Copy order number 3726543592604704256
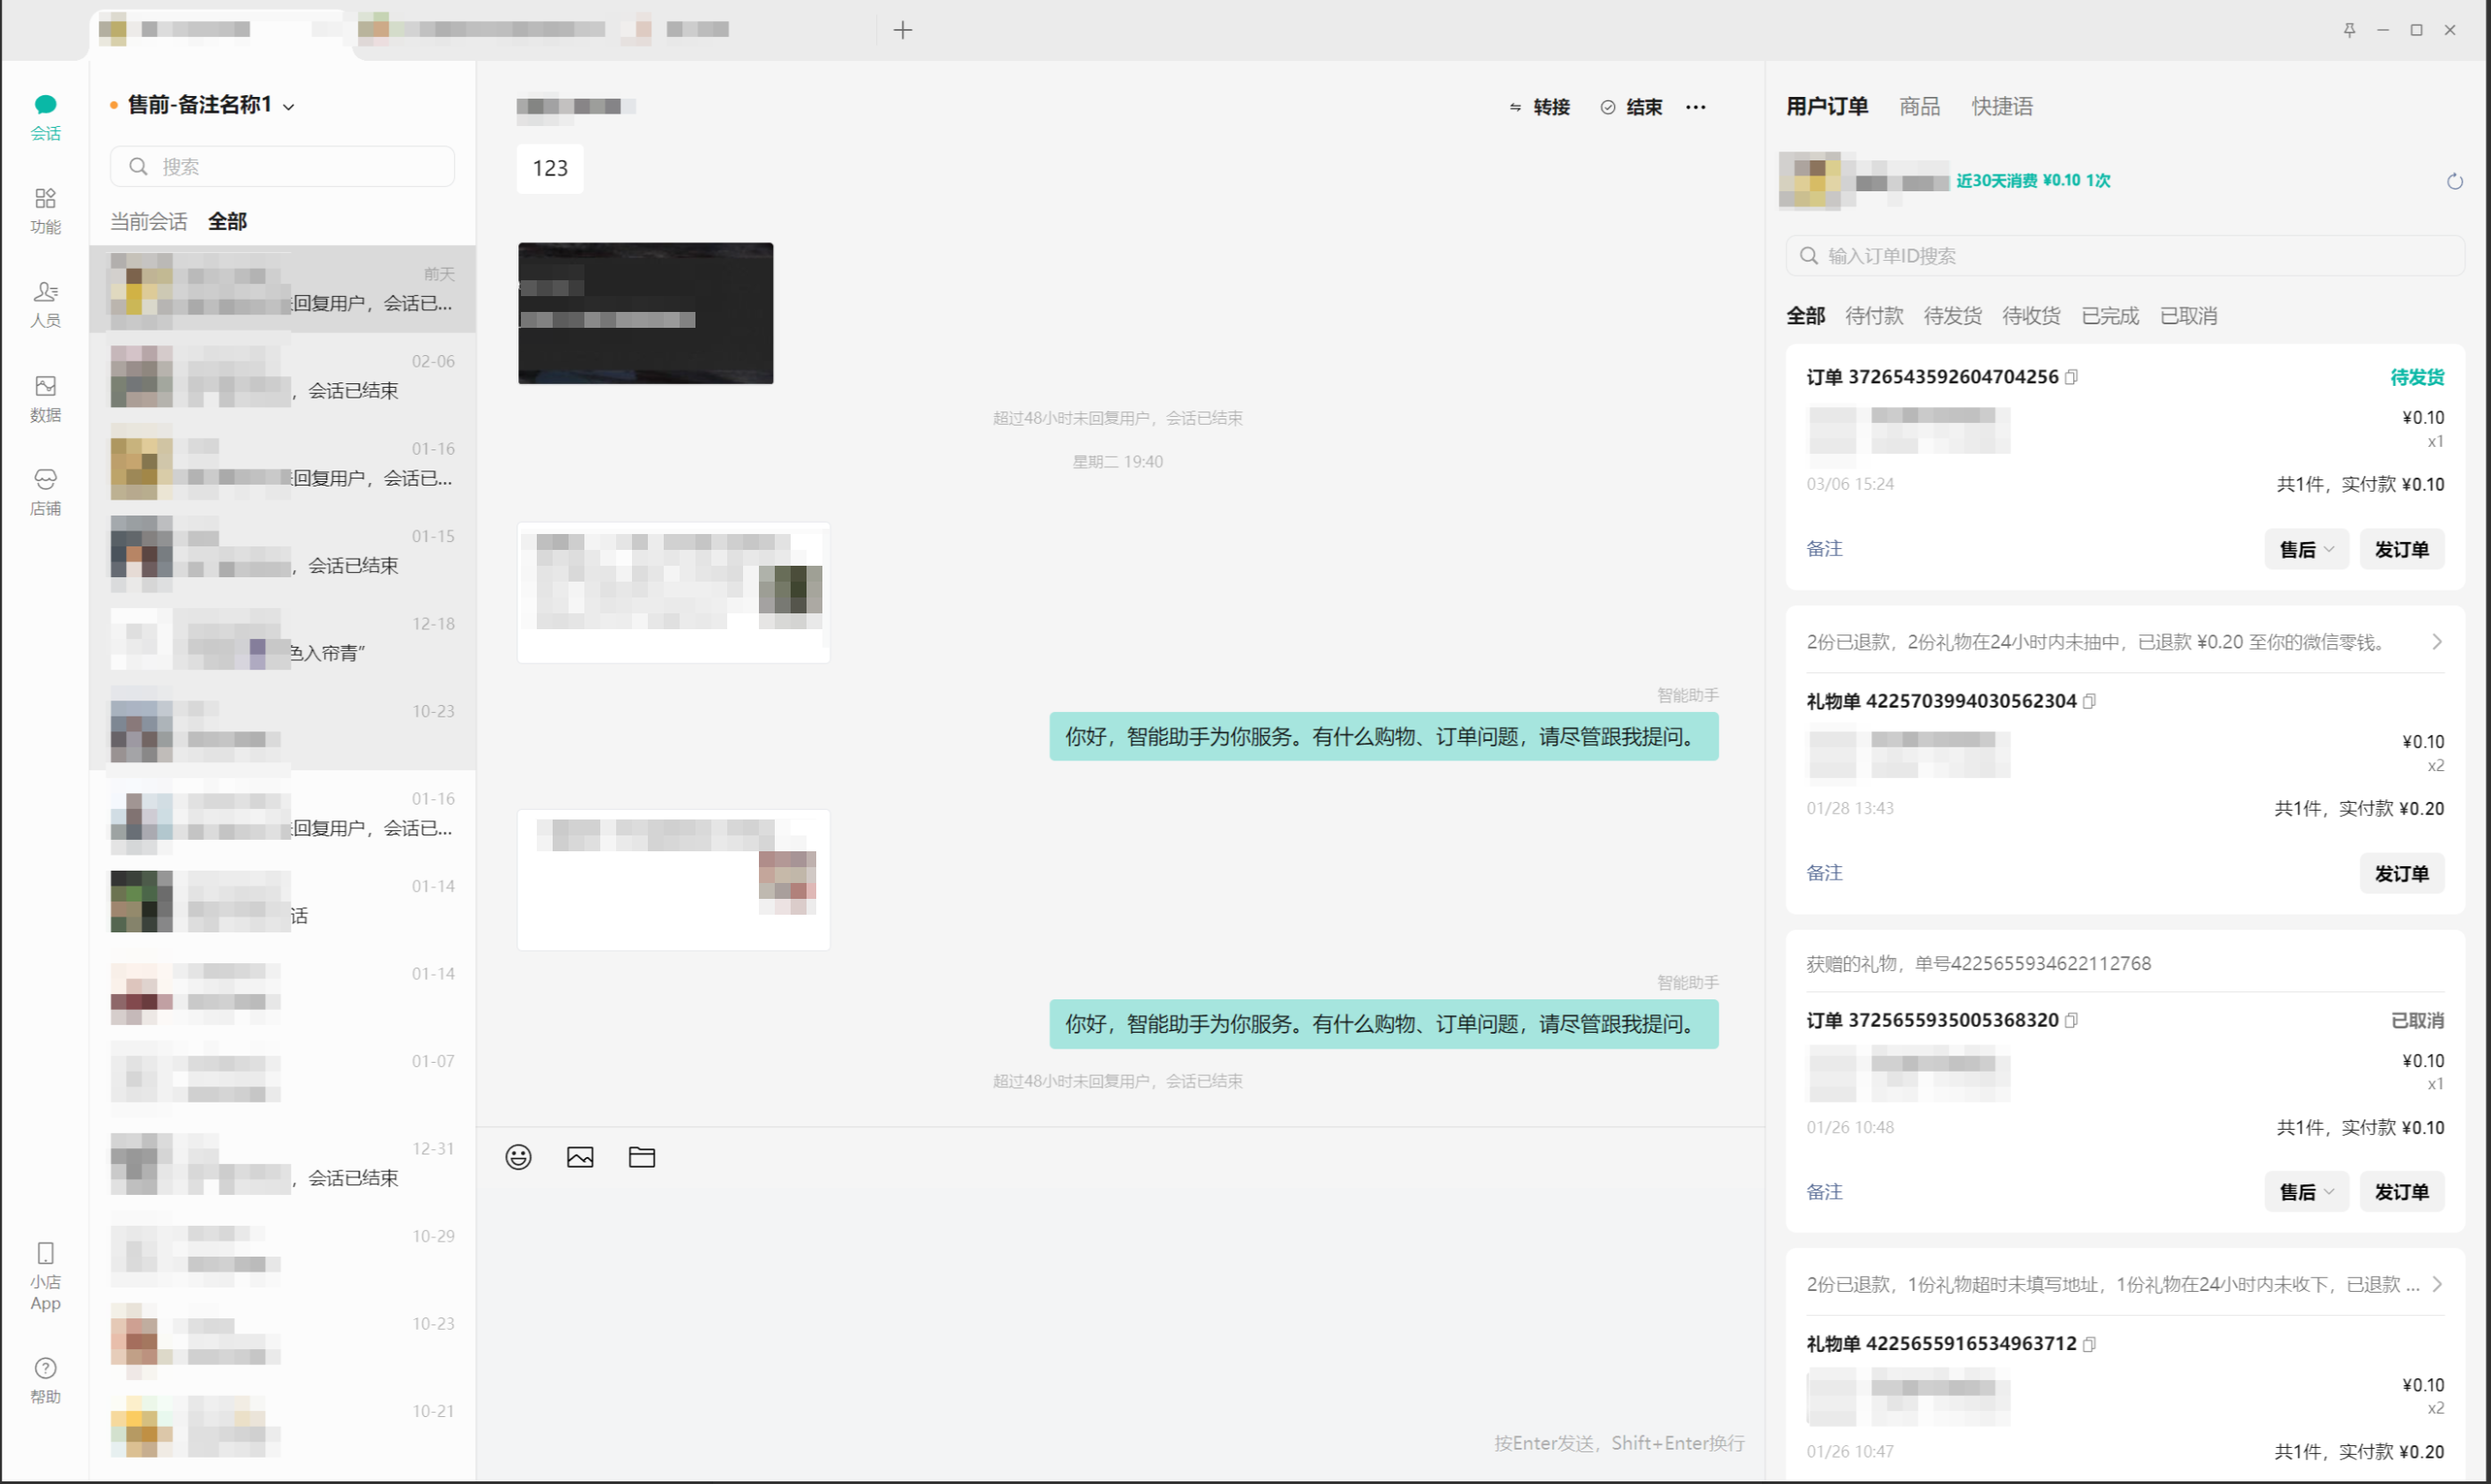Screen dimensions: 2491x1484 [x=2071, y=377]
